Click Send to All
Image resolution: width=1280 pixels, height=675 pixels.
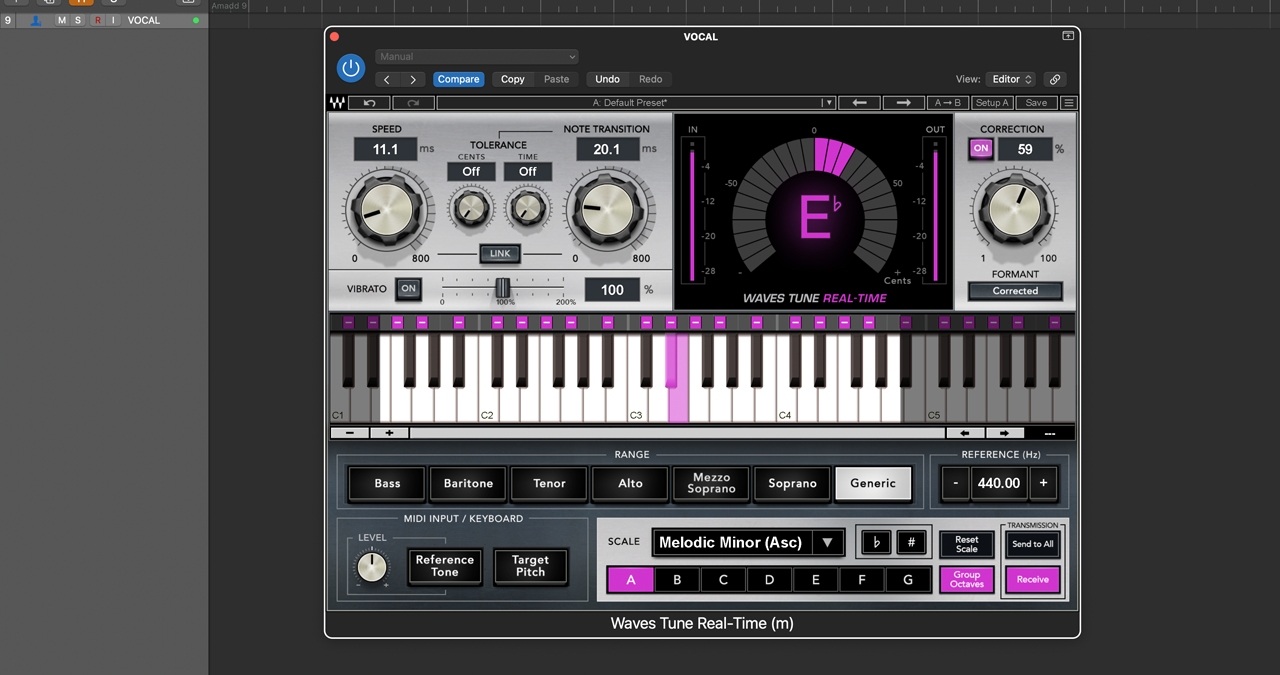(1033, 544)
